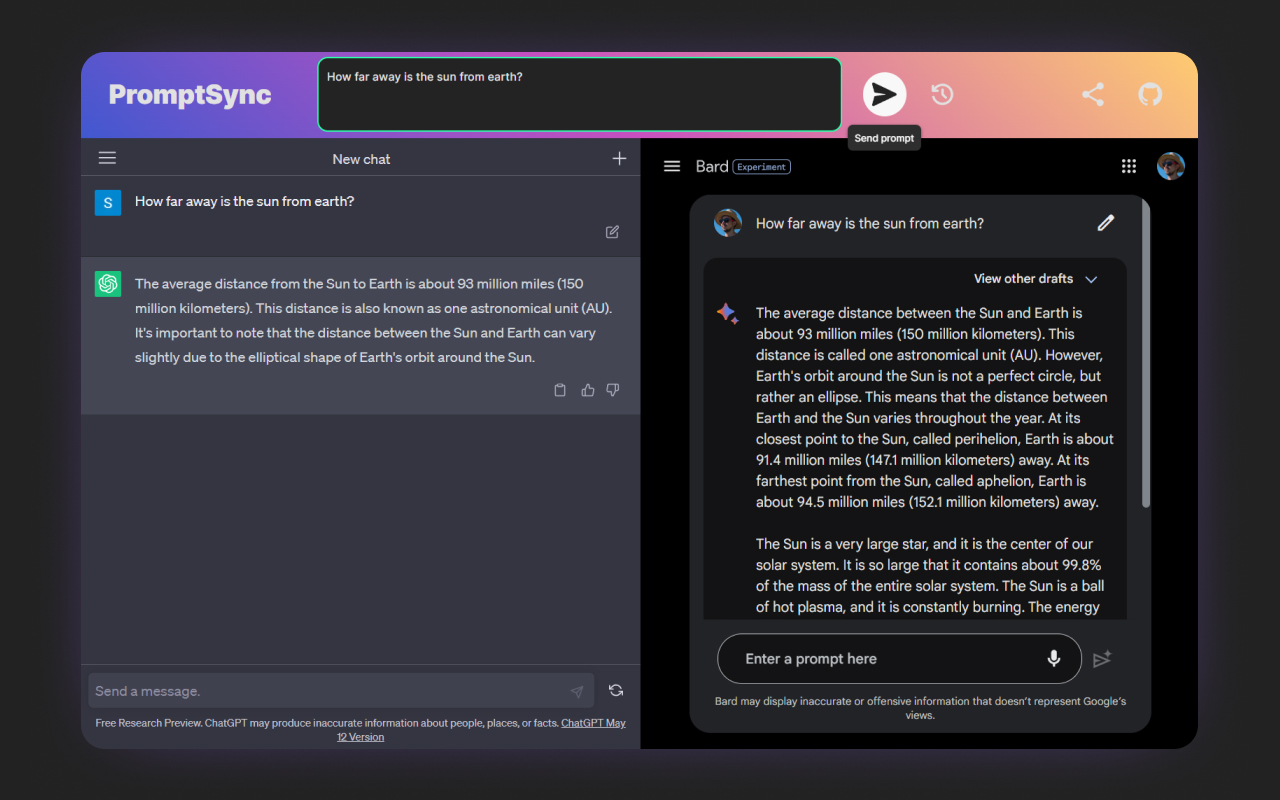Click the Bard question 'How far away is the sun from earth?'
Image resolution: width=1280 pixels, height=800 pixels.
[870, 223]
